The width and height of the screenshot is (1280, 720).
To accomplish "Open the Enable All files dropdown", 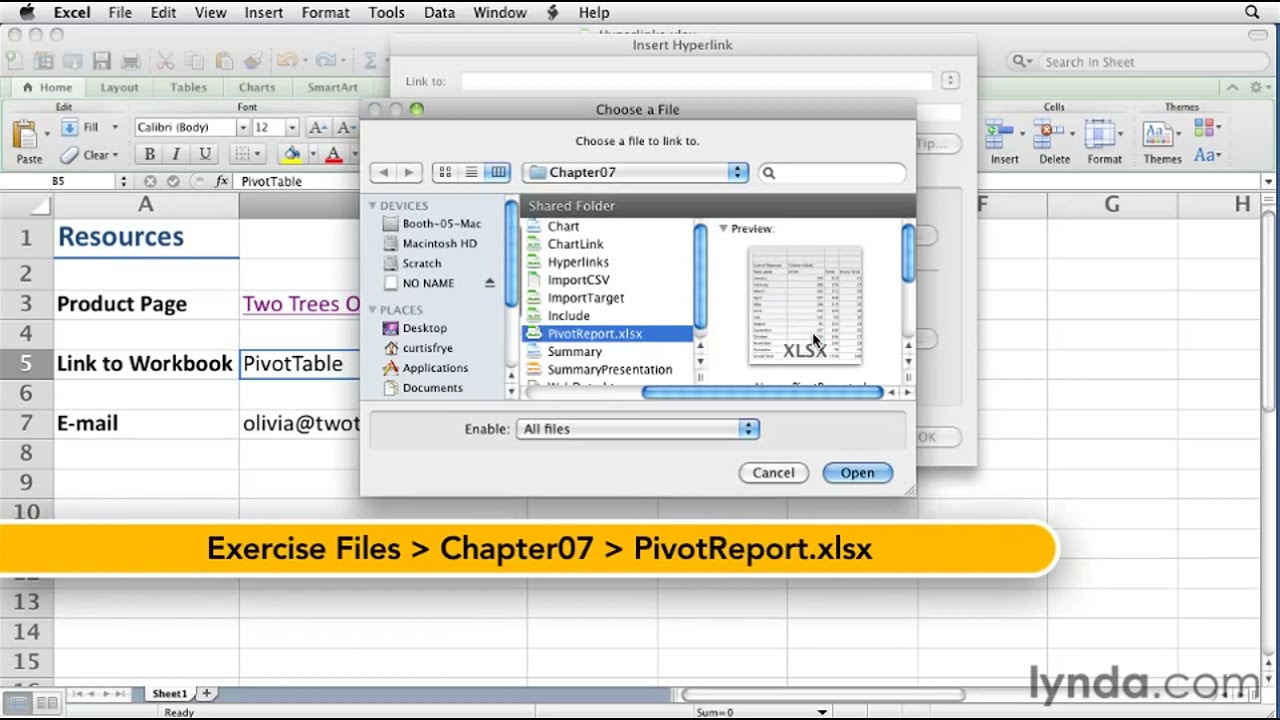I will click(x=638, y=429).
